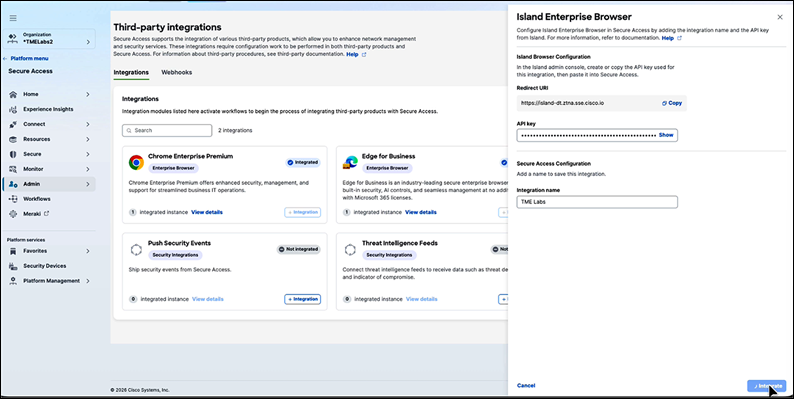Open Meraki external menu item
The width and height of the screenshot is (794, 399).
tap(36, 214)
